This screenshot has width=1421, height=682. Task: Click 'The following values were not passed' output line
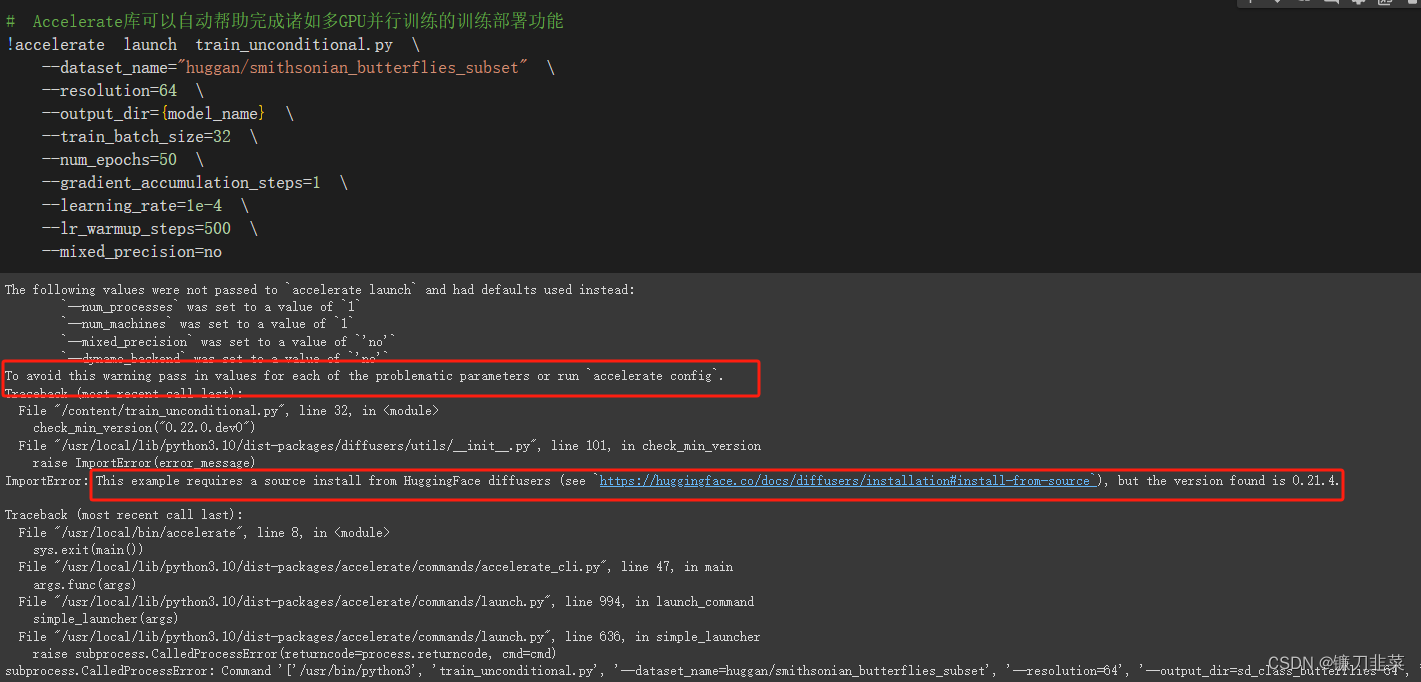point(320,290)
